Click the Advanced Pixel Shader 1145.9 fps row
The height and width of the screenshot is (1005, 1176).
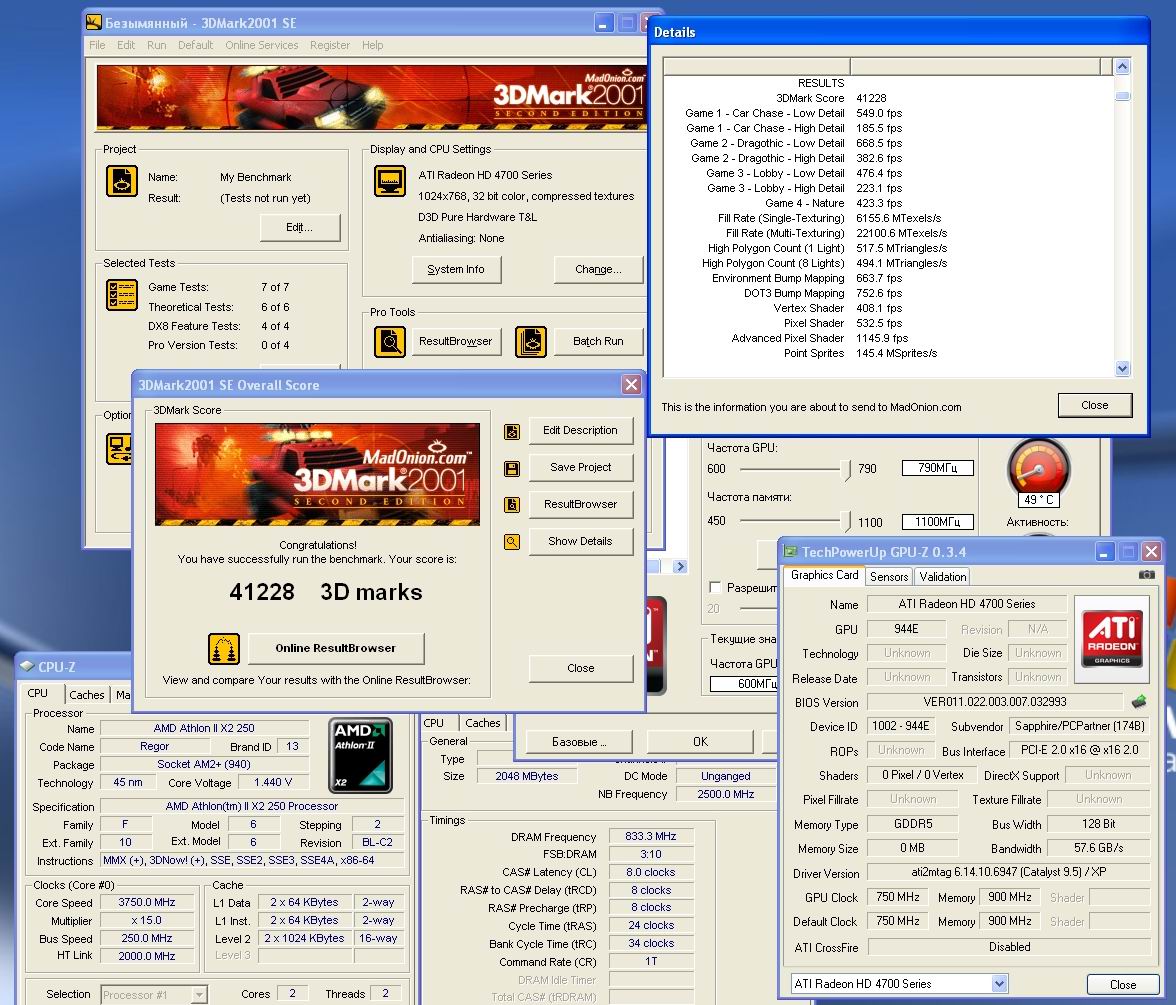click(889, 338)
